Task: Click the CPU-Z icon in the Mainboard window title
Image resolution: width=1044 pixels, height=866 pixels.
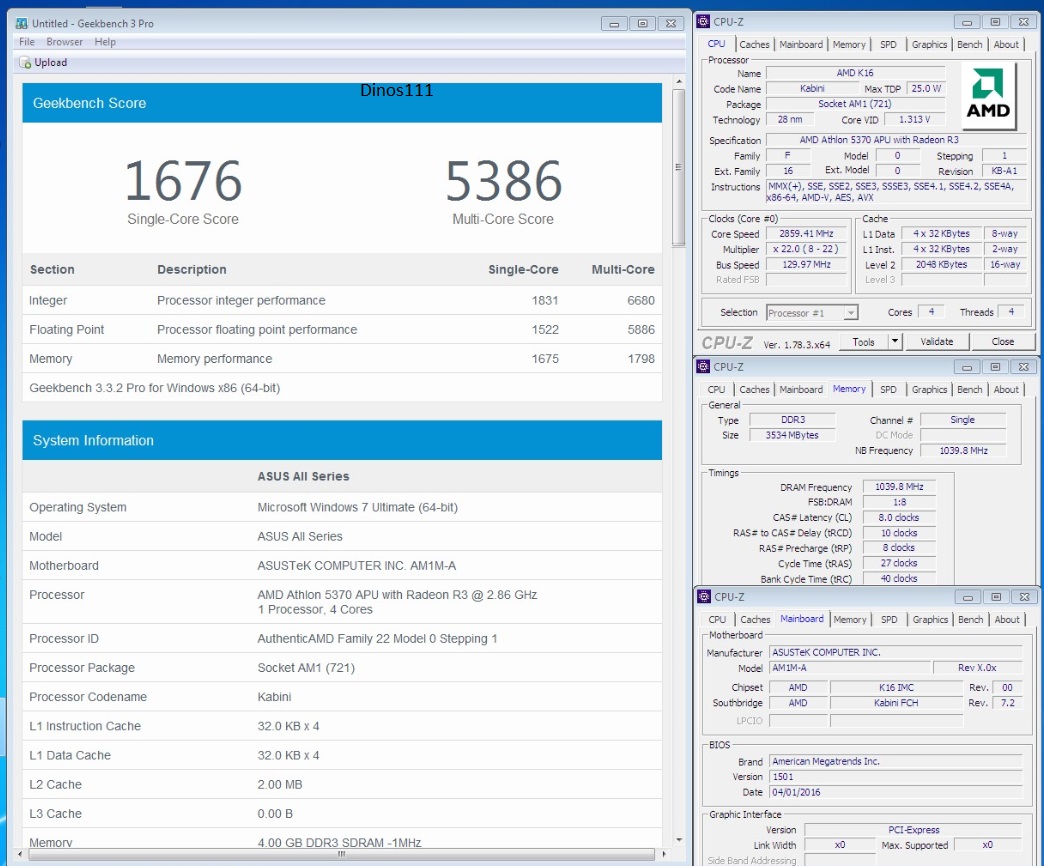Action: point(704,596)
